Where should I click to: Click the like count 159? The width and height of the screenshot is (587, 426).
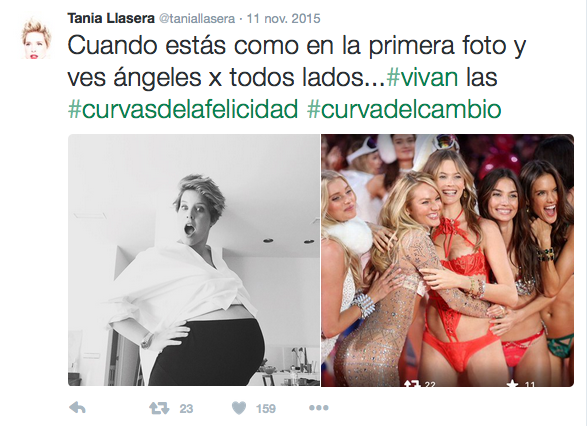coord(266,408)
